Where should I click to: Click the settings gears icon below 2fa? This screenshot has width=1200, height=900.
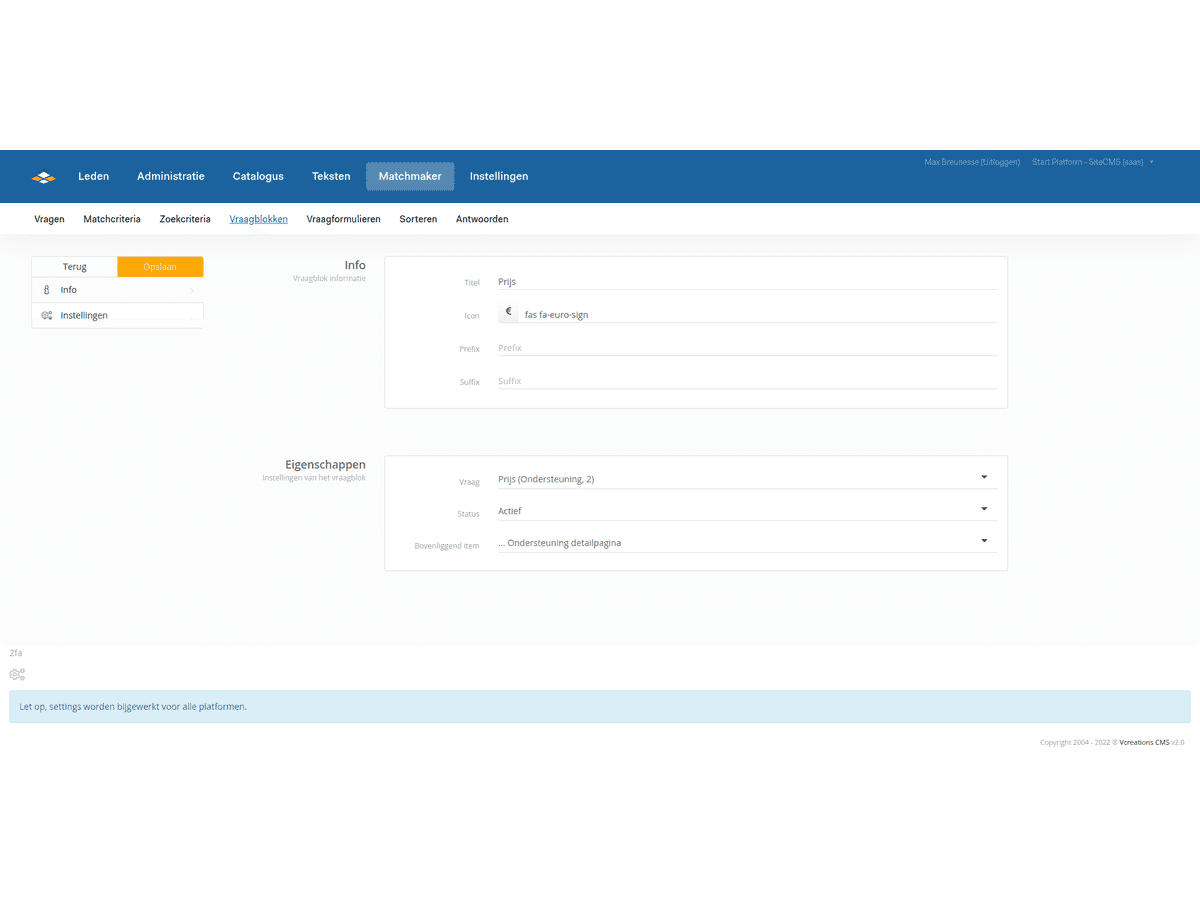(x=17, y=675)
